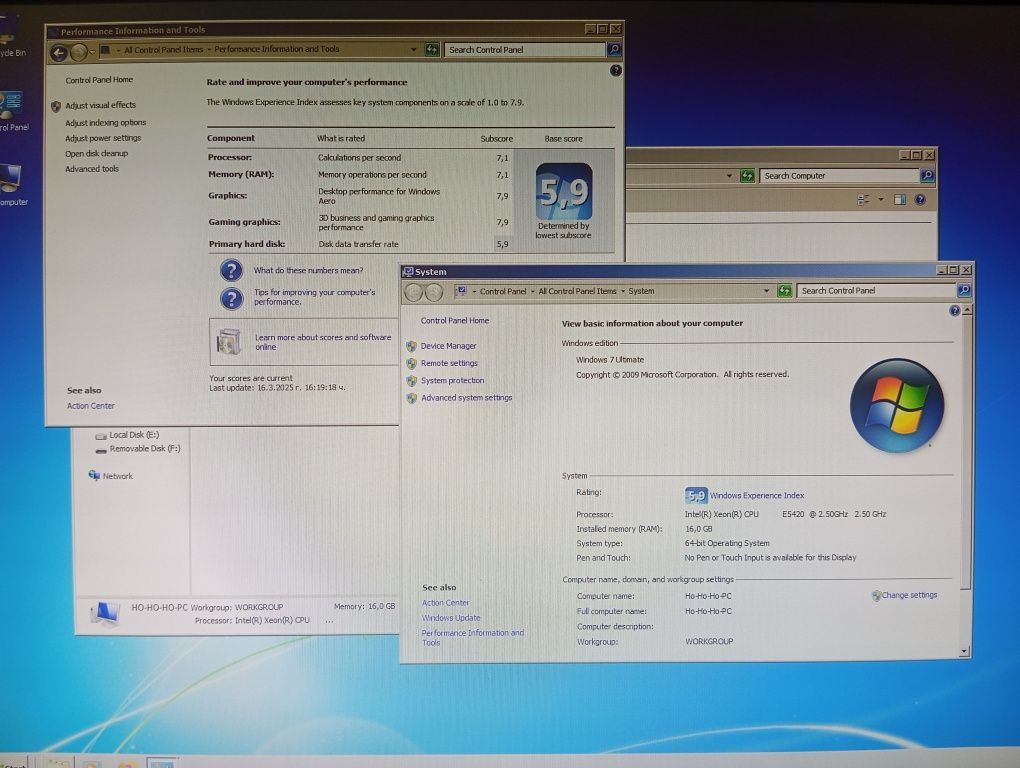
Task: Refresh the Computer window
Action: coord(747,176)
